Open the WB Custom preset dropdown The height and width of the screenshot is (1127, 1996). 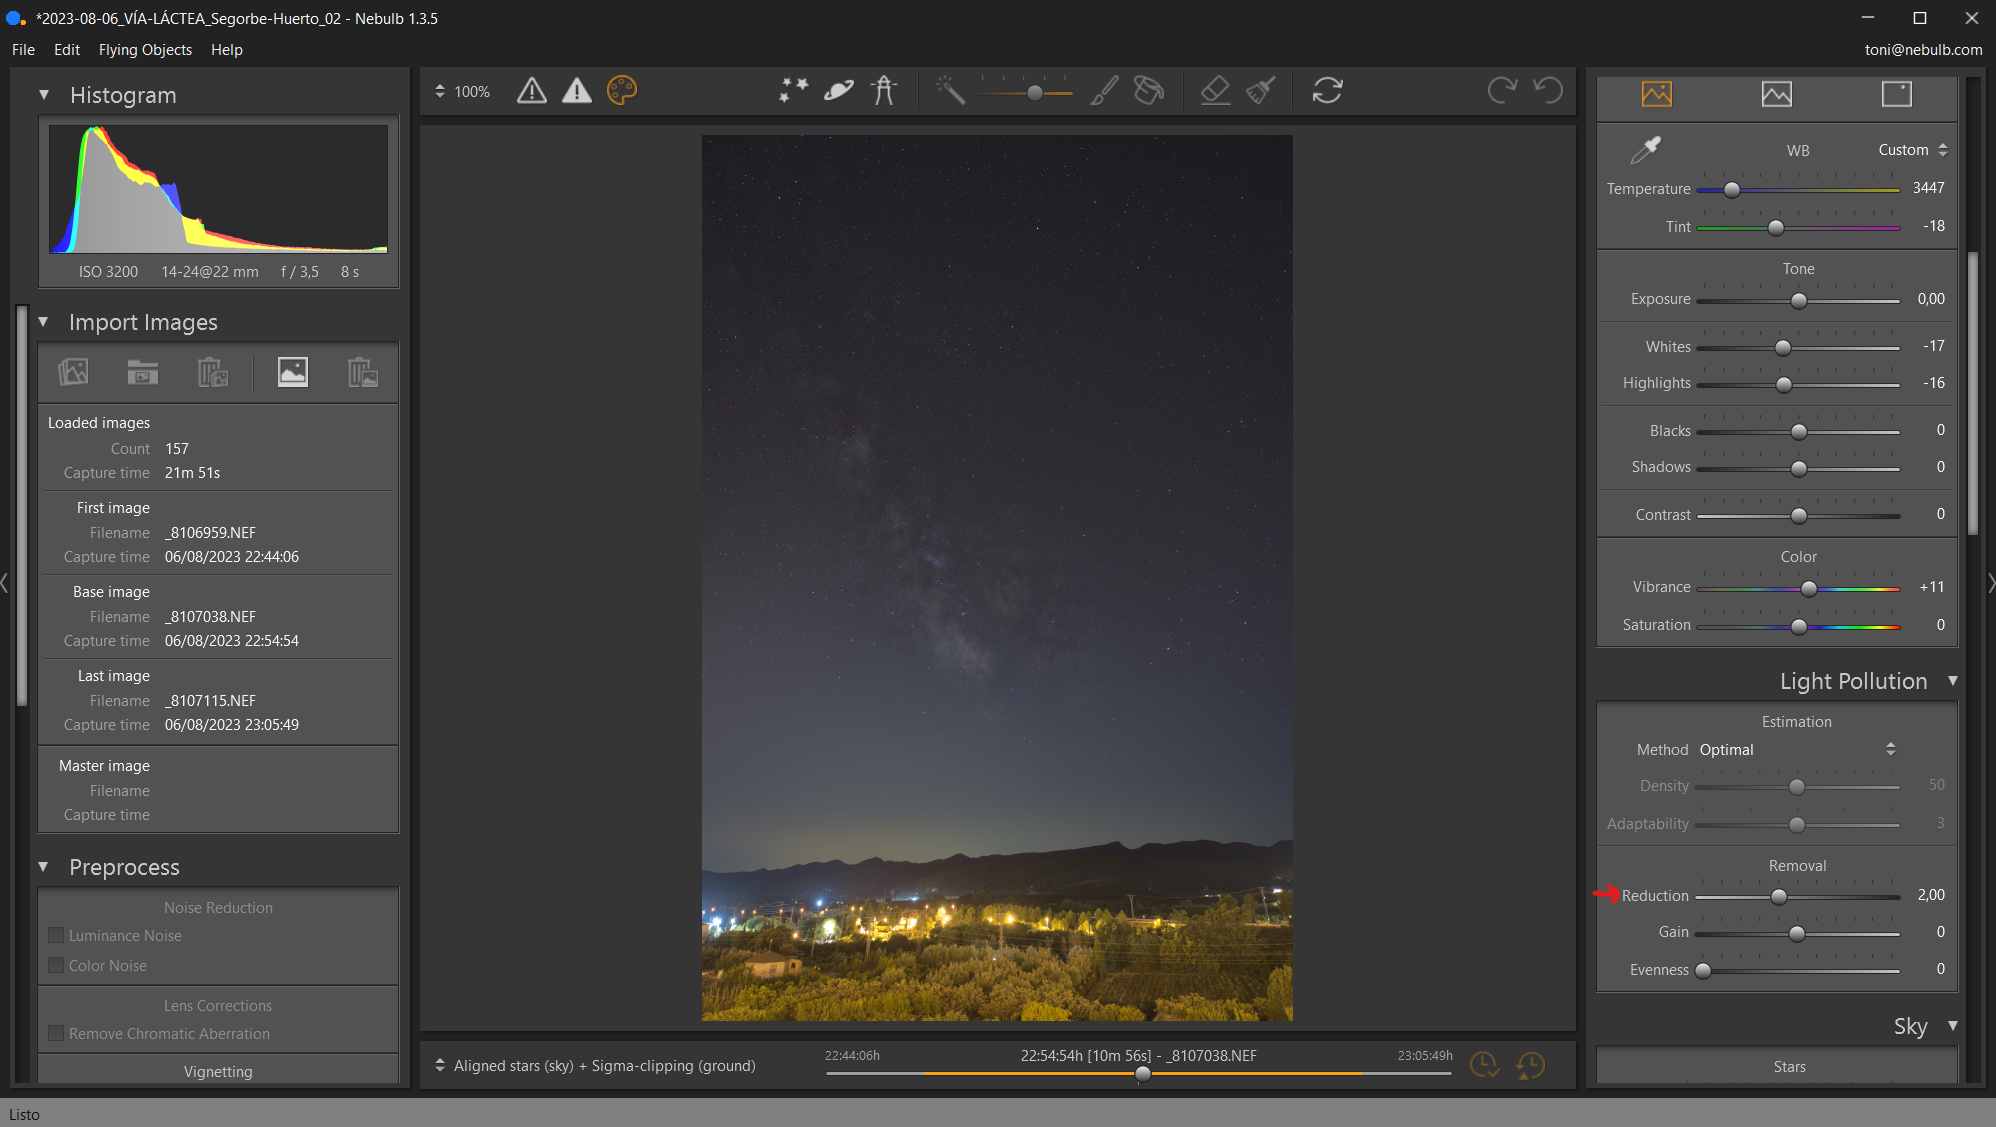(1912, 150)
